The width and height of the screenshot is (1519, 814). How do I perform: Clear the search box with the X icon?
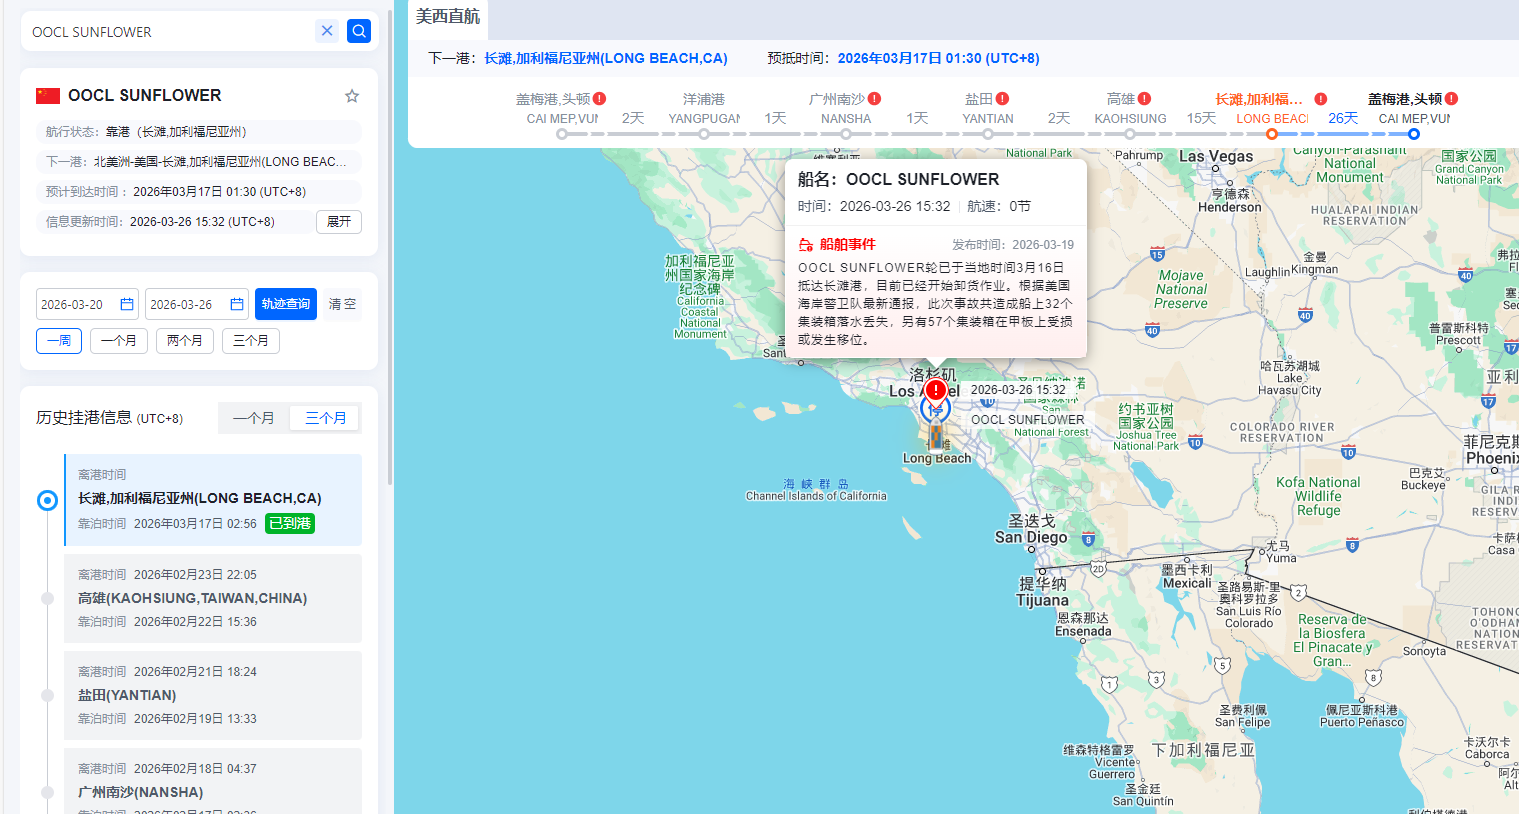(x=327, y=31)
